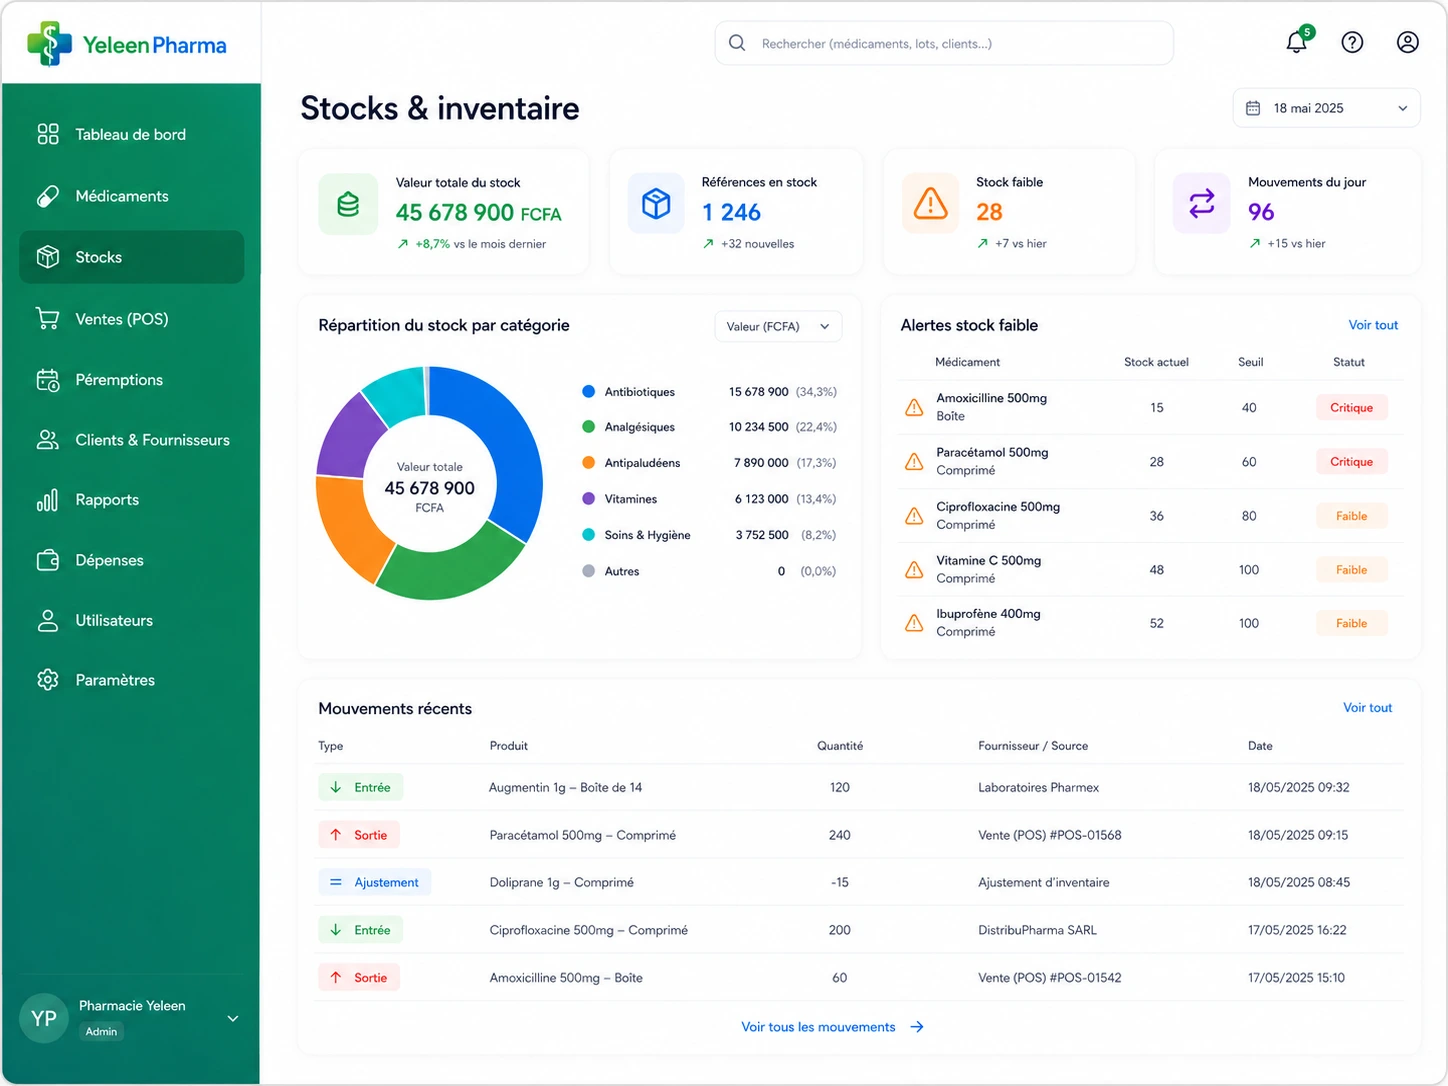
Task: Click Vente (POS) #POS-01568 source
Action: pos(1049,835)
